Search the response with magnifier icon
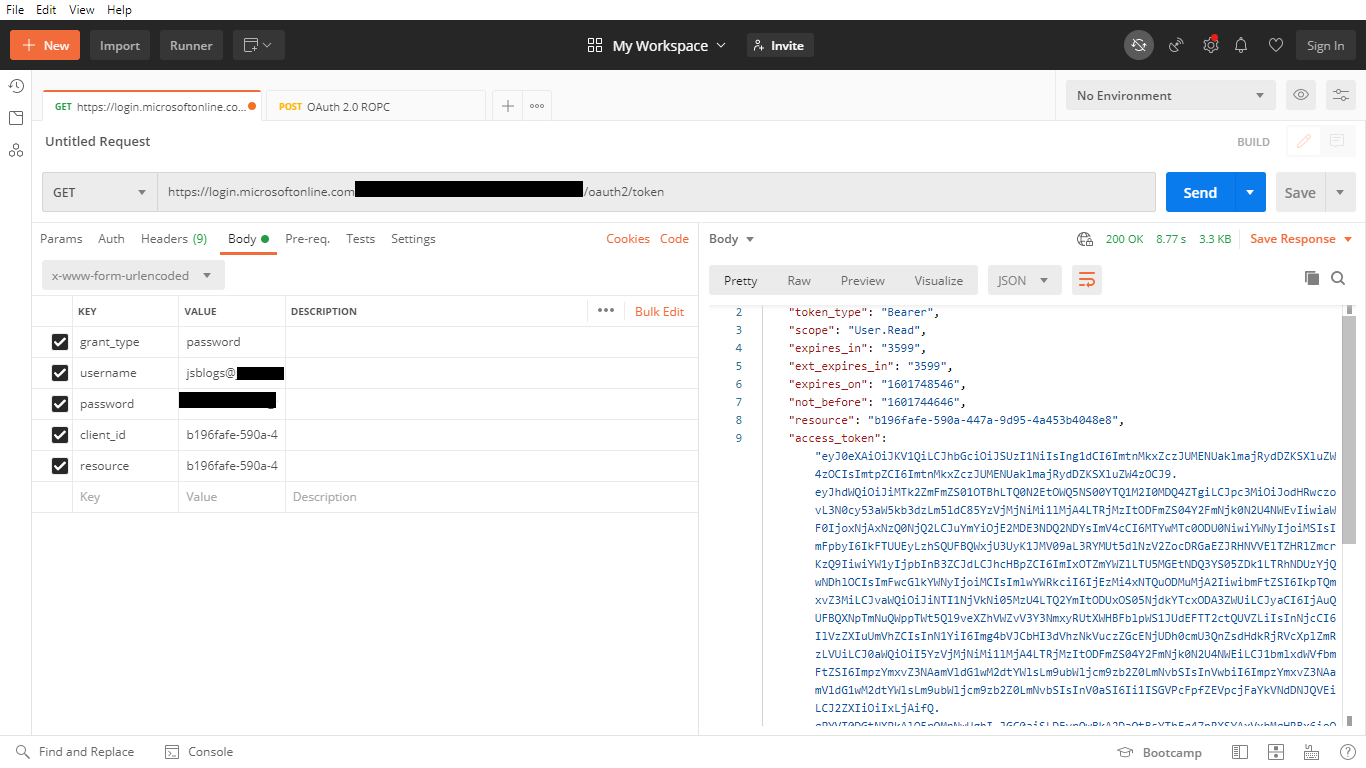 click(x=1338, y=278)
